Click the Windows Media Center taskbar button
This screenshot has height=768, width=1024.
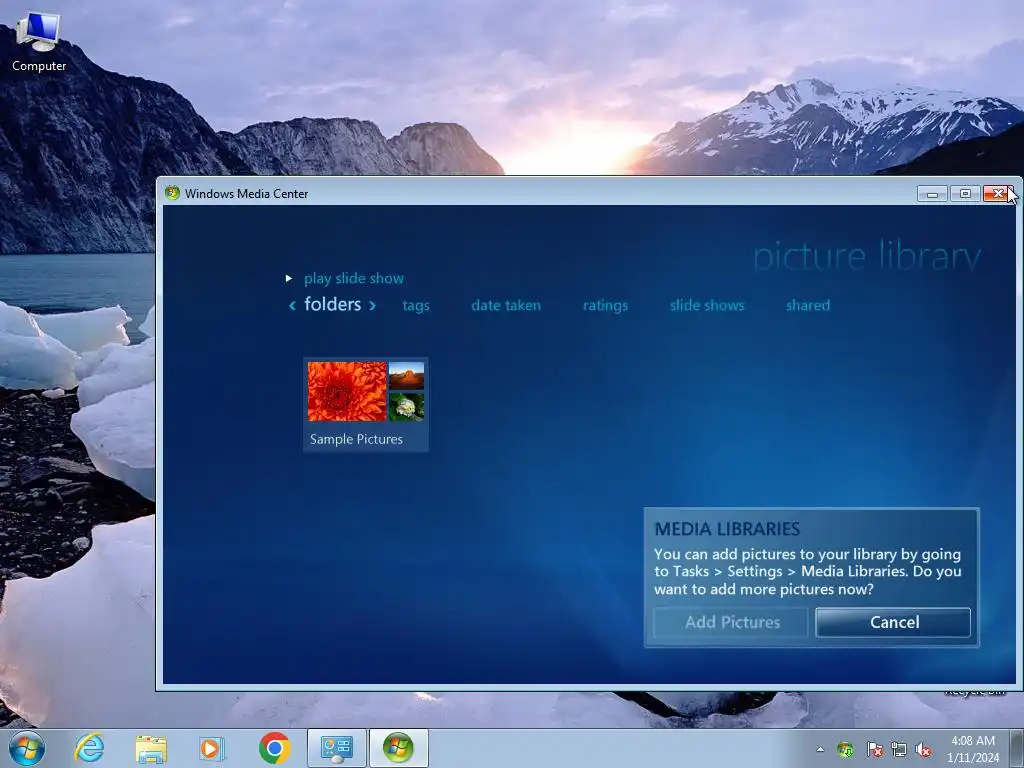point(398,748)
